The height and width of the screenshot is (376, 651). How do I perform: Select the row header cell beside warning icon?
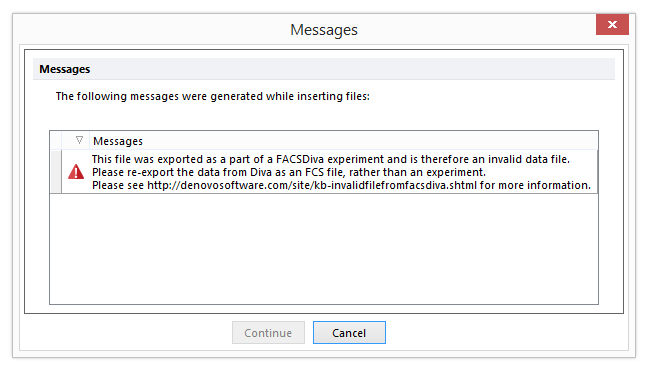(56, 172)
